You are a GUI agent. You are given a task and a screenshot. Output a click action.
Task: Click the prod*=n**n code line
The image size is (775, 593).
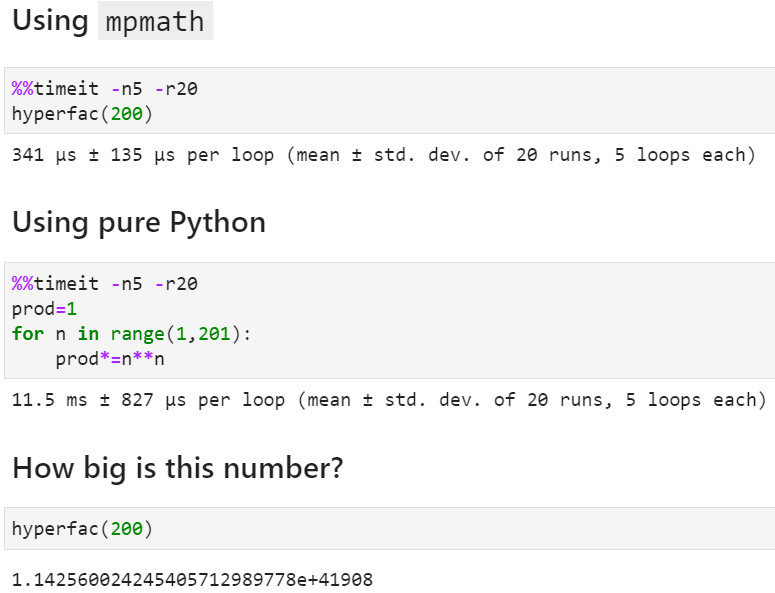(x=110, y=359)
